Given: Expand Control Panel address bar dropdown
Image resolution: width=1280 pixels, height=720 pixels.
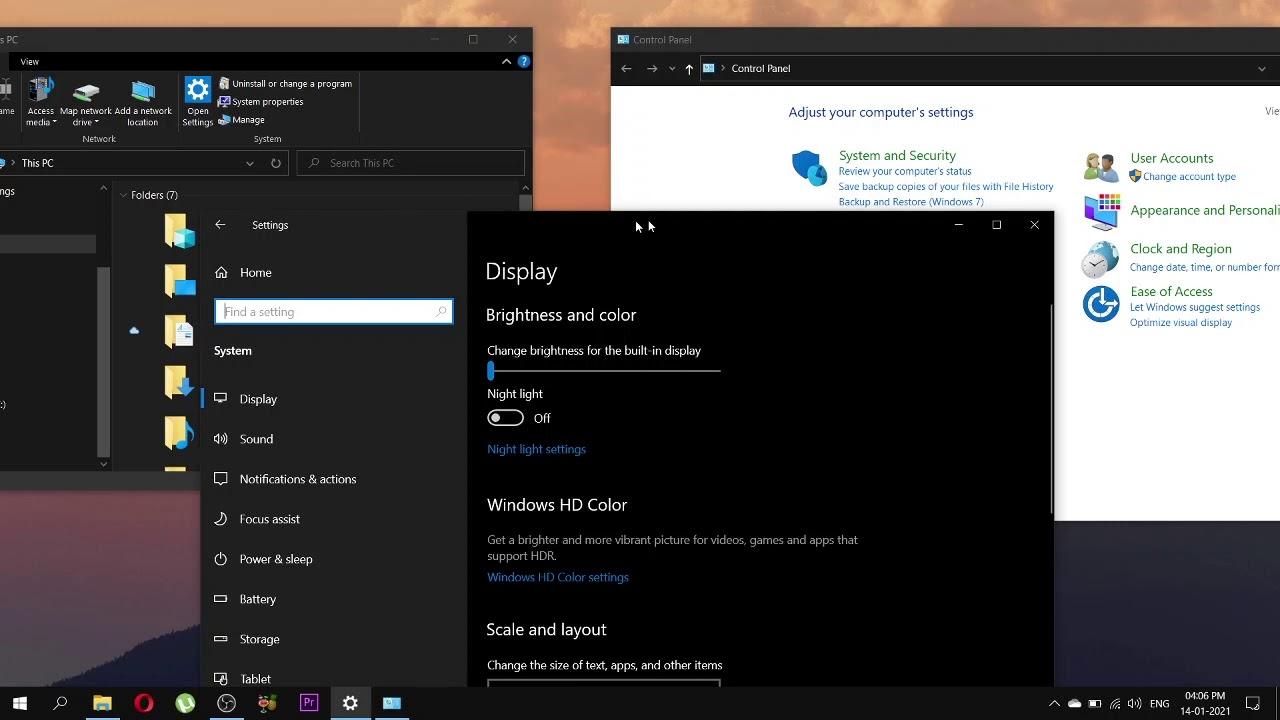Looking at the screenshot, I should (1262, 69).
